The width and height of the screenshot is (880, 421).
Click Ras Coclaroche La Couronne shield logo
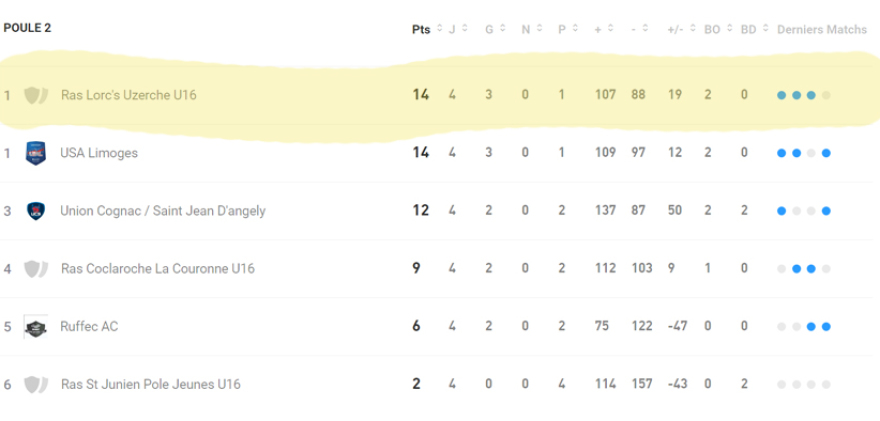tap(36, 268)
